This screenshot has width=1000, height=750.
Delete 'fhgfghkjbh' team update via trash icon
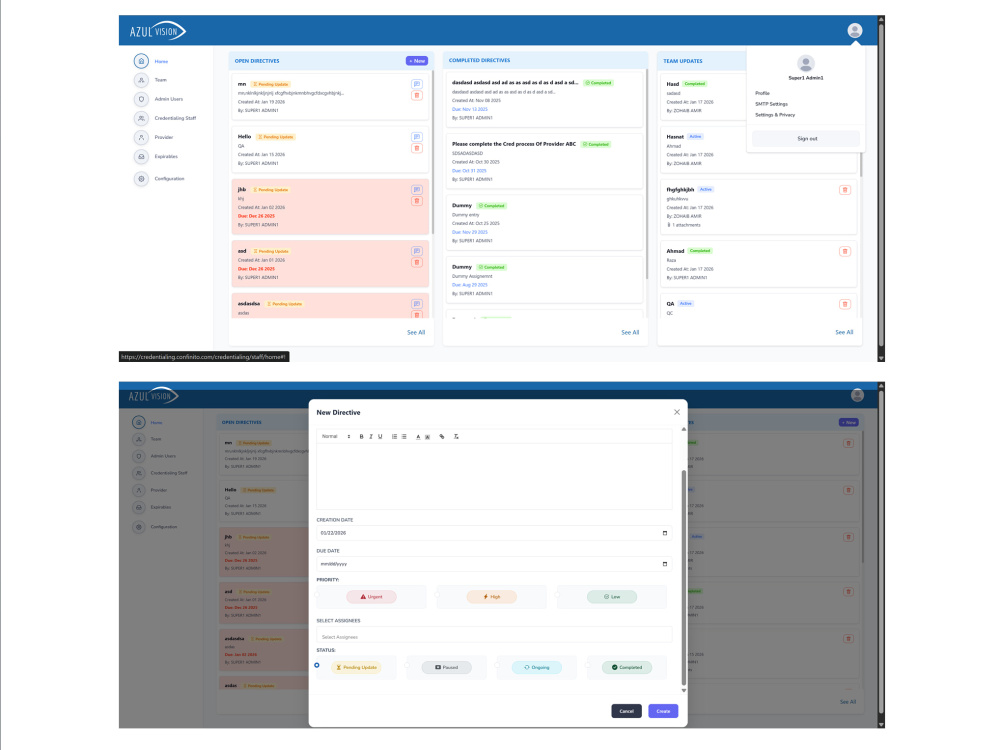(x=845, y=190)
